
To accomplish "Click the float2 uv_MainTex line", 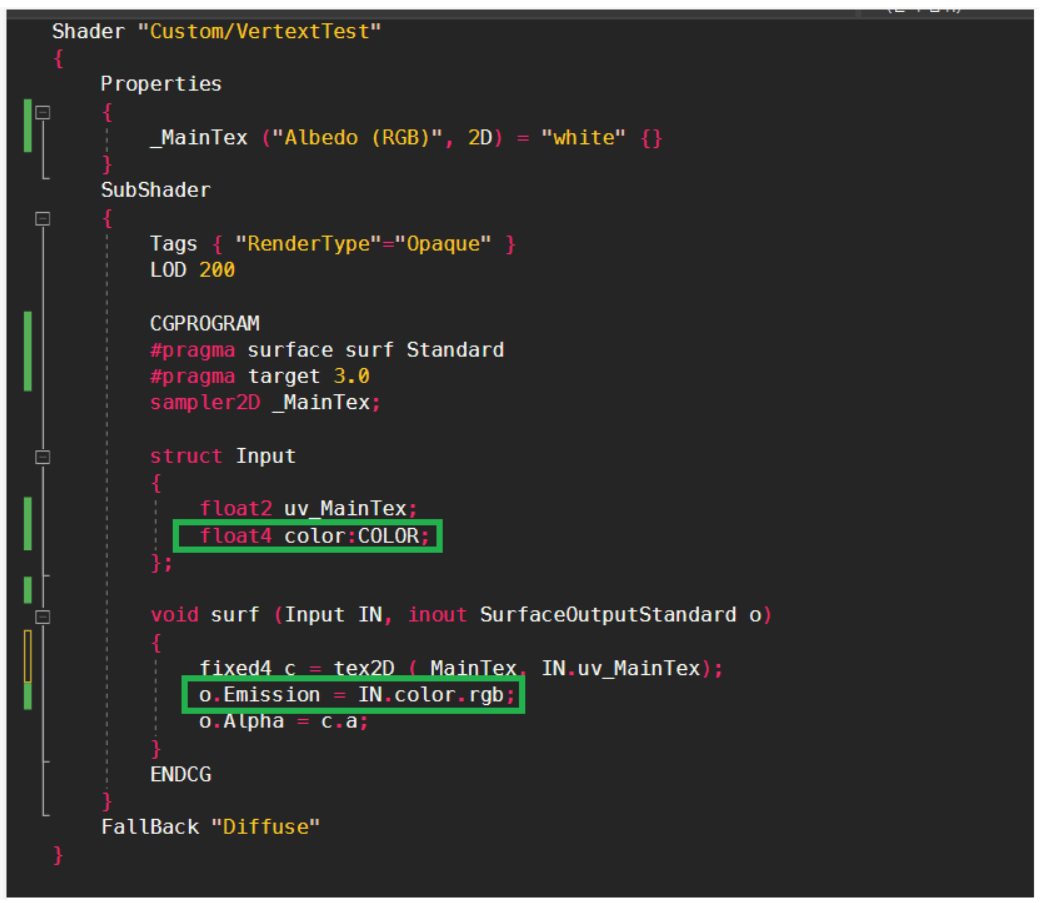I will click(309, 509).
